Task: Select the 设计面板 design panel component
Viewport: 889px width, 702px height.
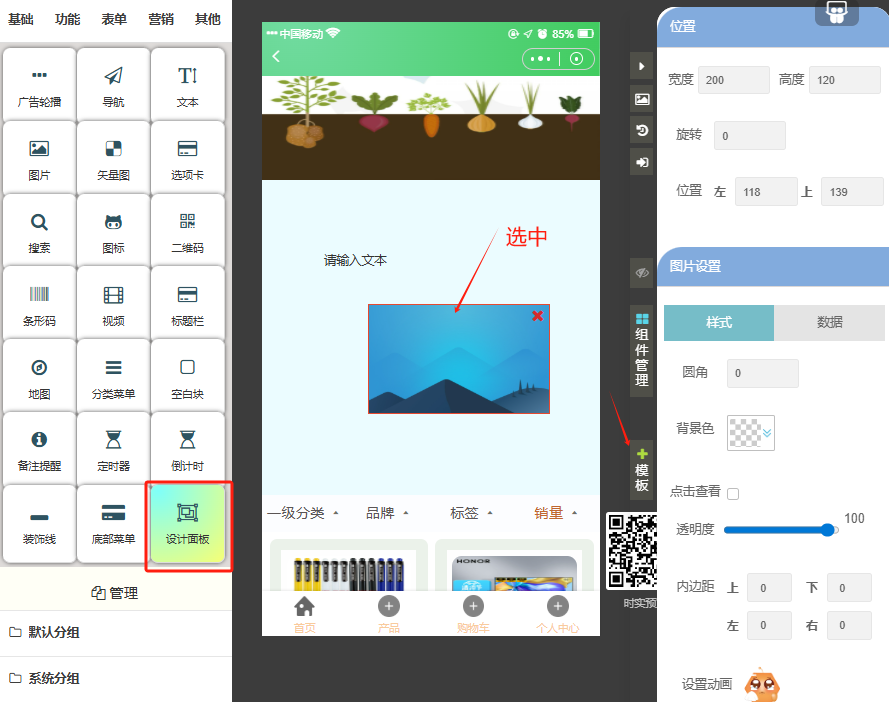Action: click(x=188, y=526)
